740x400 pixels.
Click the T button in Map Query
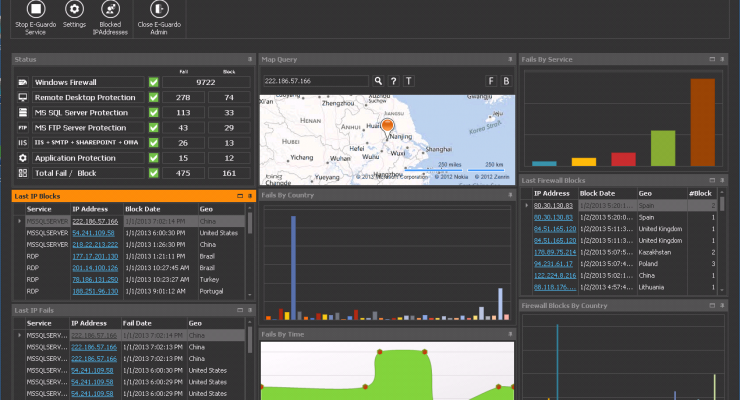coord(409,81)
